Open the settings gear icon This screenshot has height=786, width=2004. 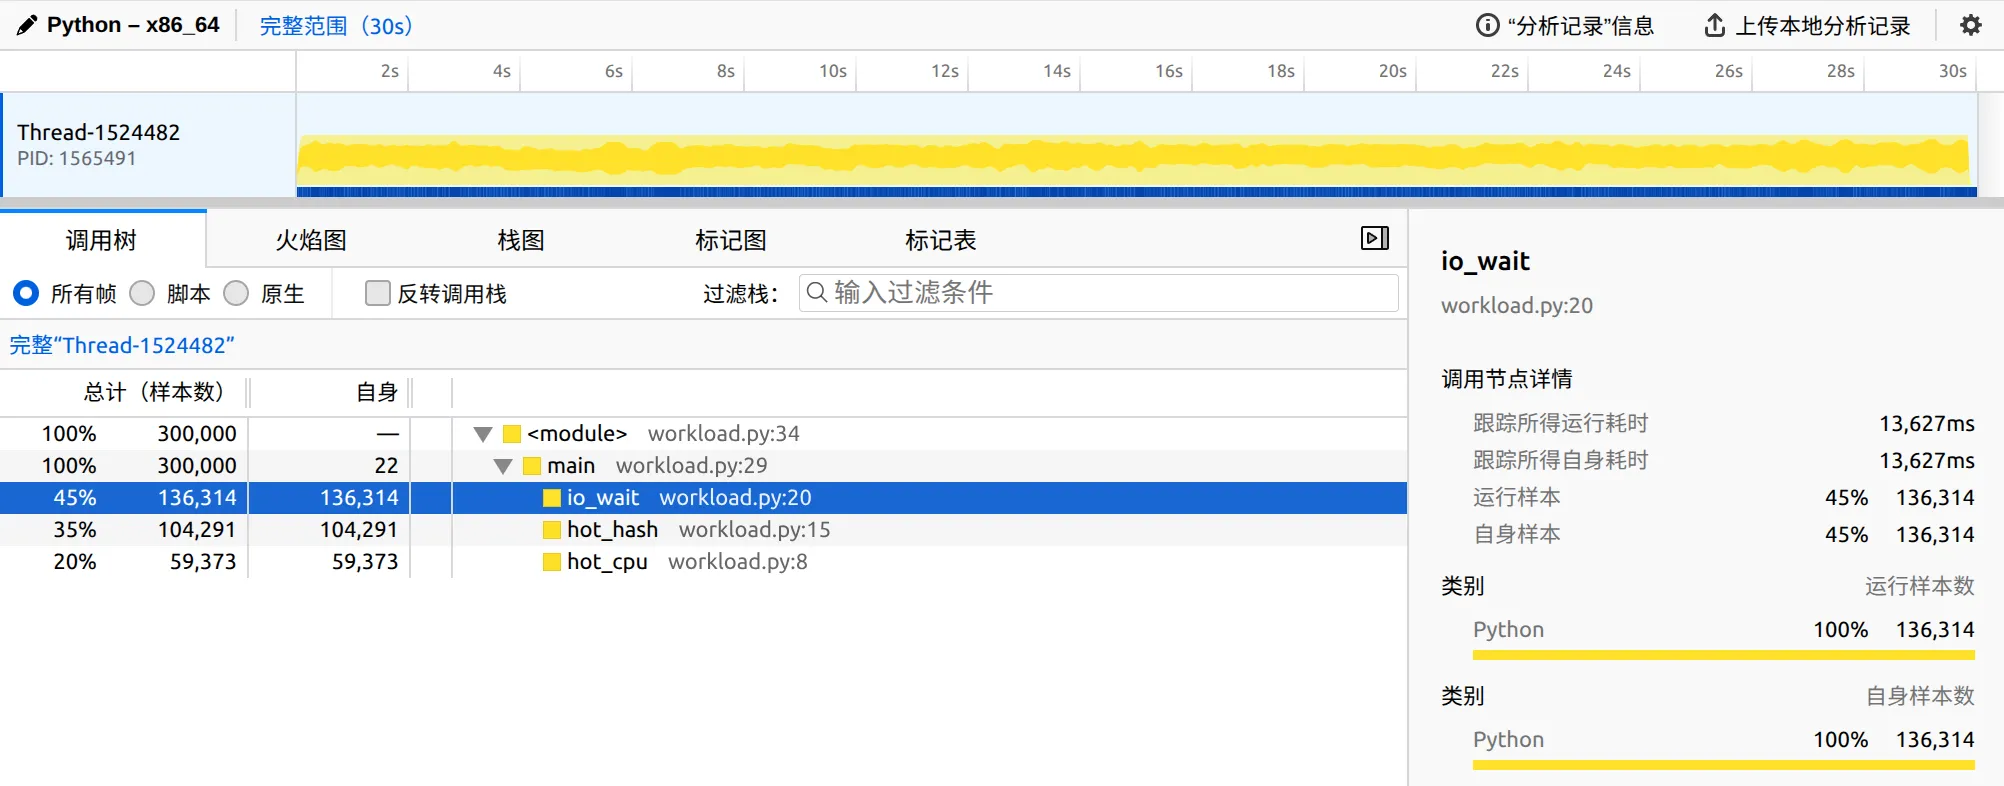click(x=1970, y=25)
